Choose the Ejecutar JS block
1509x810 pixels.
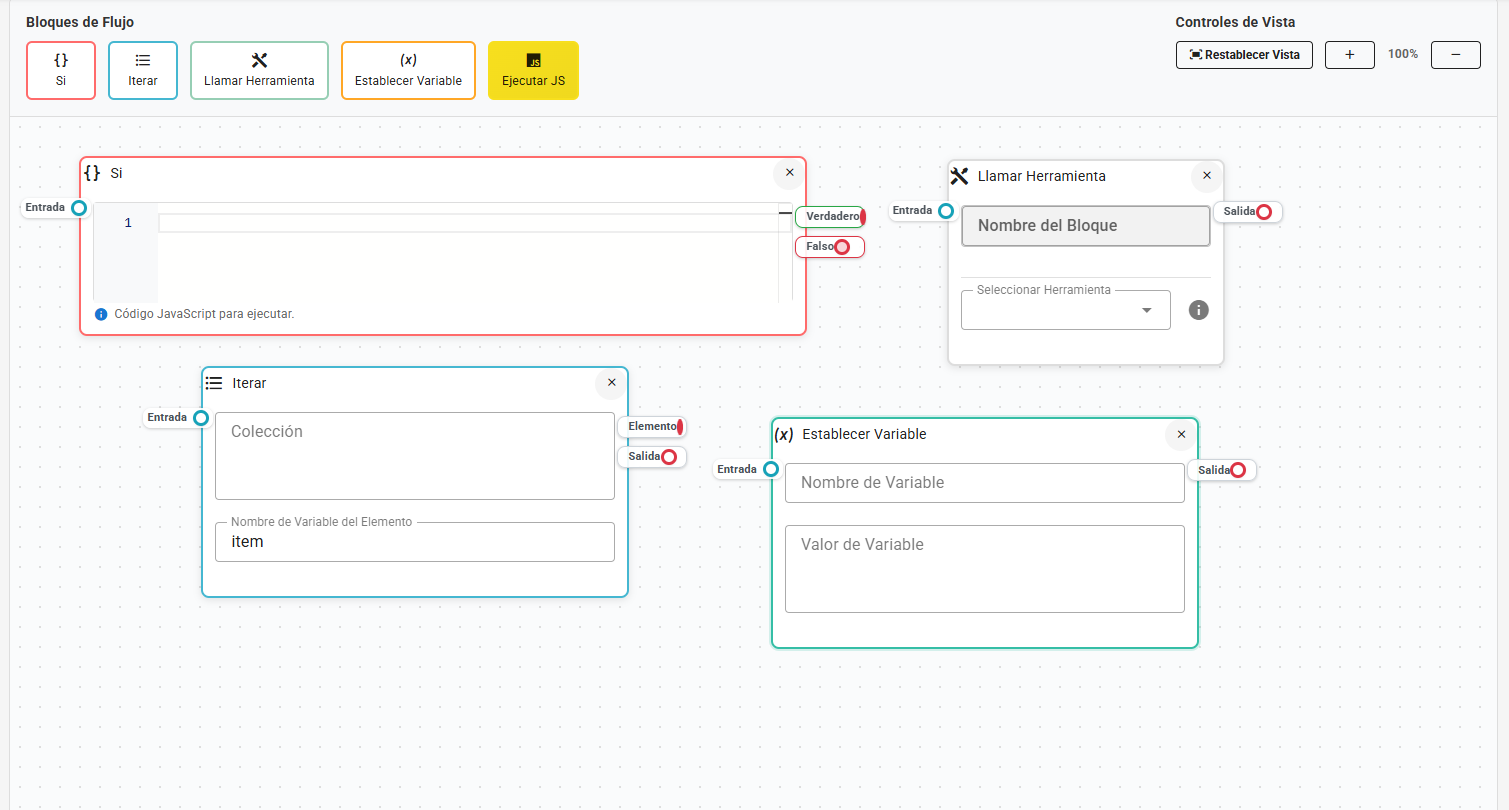coord(533,70)
